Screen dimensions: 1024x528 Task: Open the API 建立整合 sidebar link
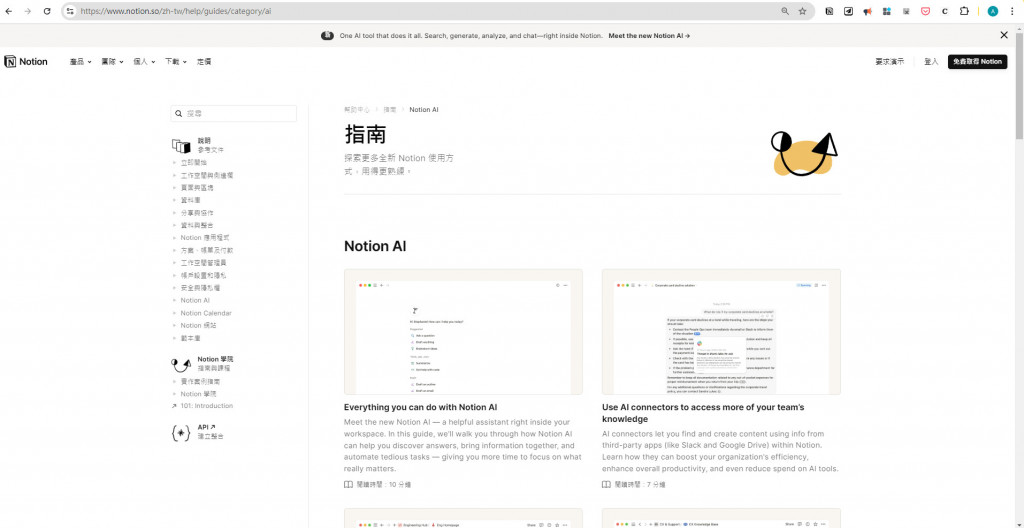pyautogui.click(x=210, y=432)
